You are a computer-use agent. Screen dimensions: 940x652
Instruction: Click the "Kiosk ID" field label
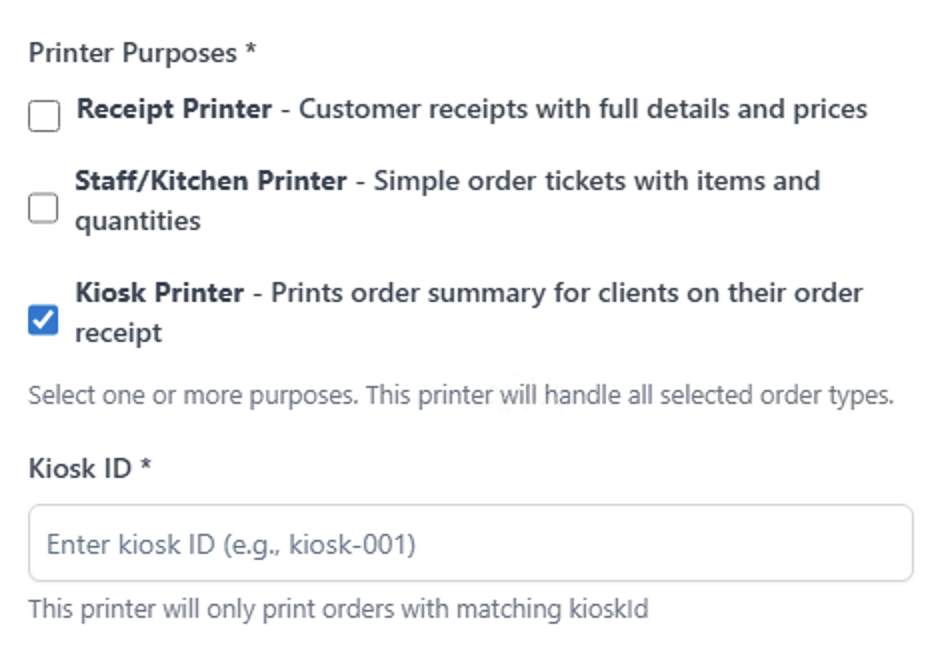click(80, 468)
